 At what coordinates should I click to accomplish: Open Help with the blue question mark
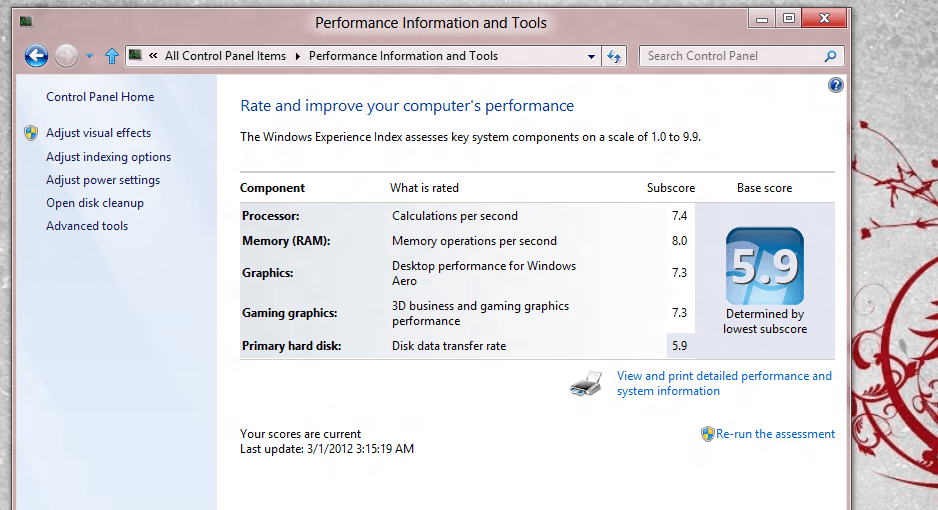[836, 85]
